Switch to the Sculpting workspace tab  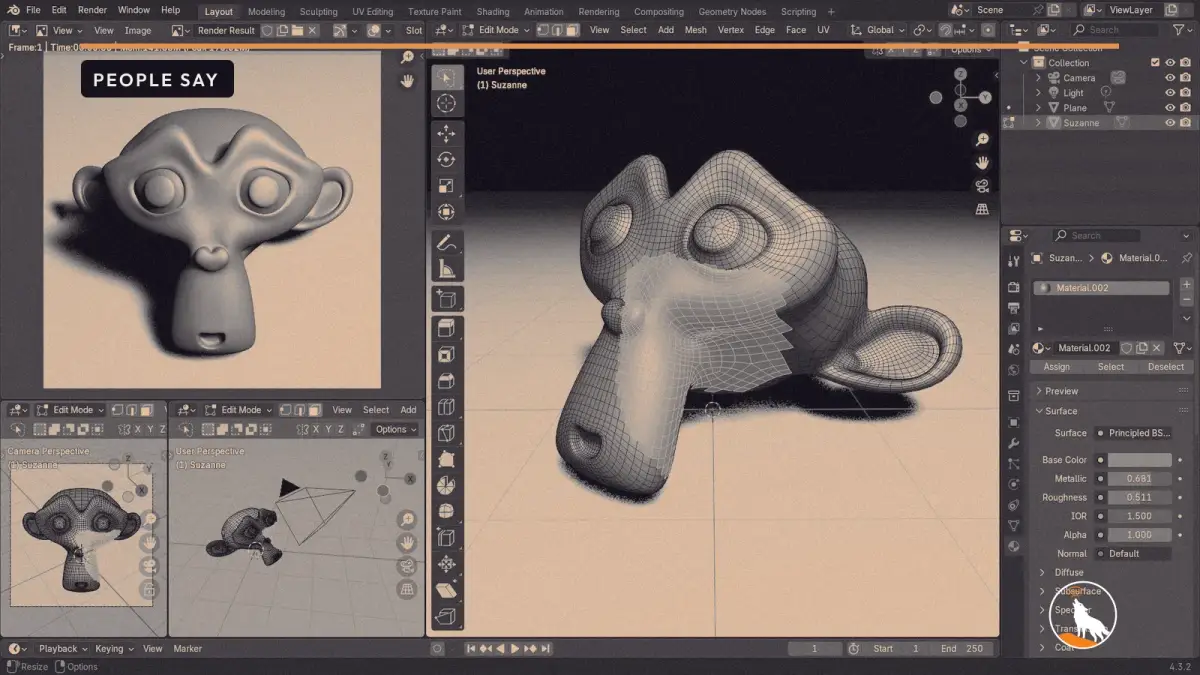pyautogui.click(x=319, y=12)
